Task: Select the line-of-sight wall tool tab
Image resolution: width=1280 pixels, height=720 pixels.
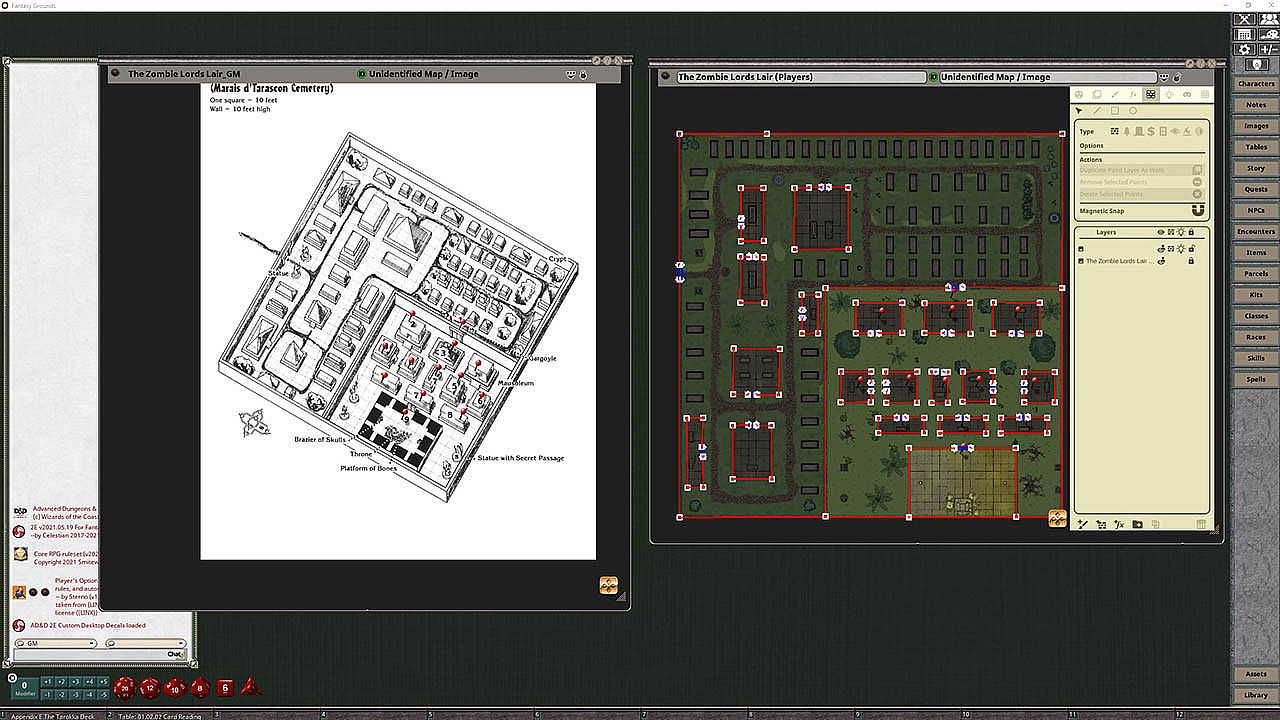Action: tap(1151, 95)
